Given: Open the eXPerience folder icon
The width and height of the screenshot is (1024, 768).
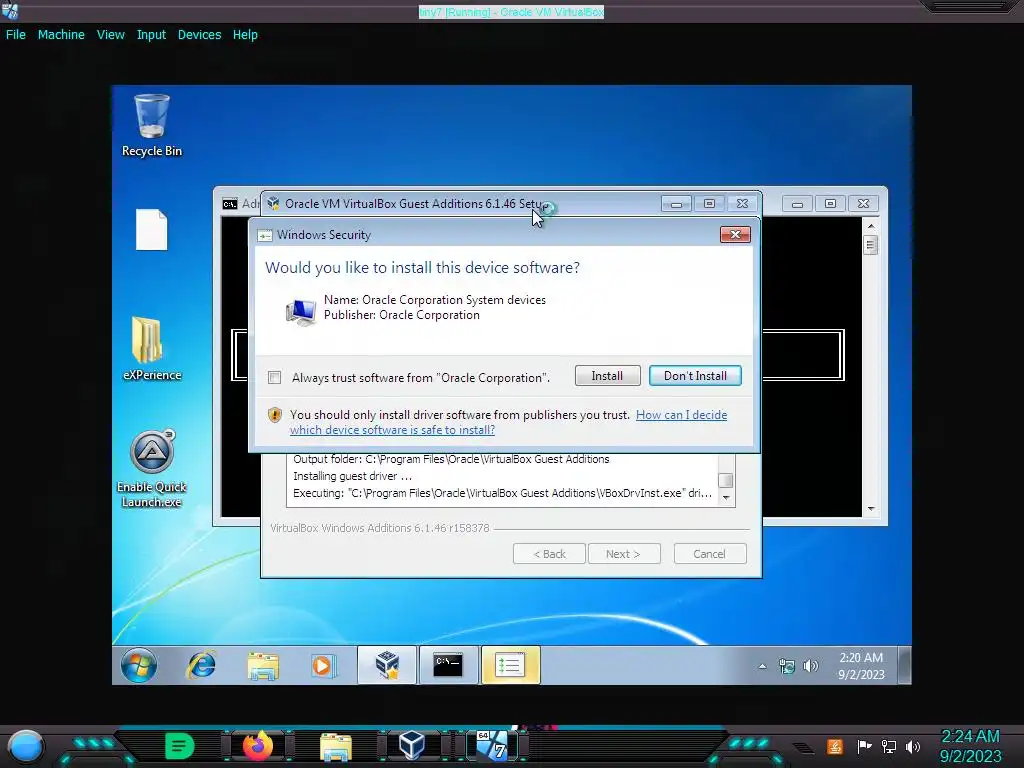Looking at the screenshot, I should (152, 349).
